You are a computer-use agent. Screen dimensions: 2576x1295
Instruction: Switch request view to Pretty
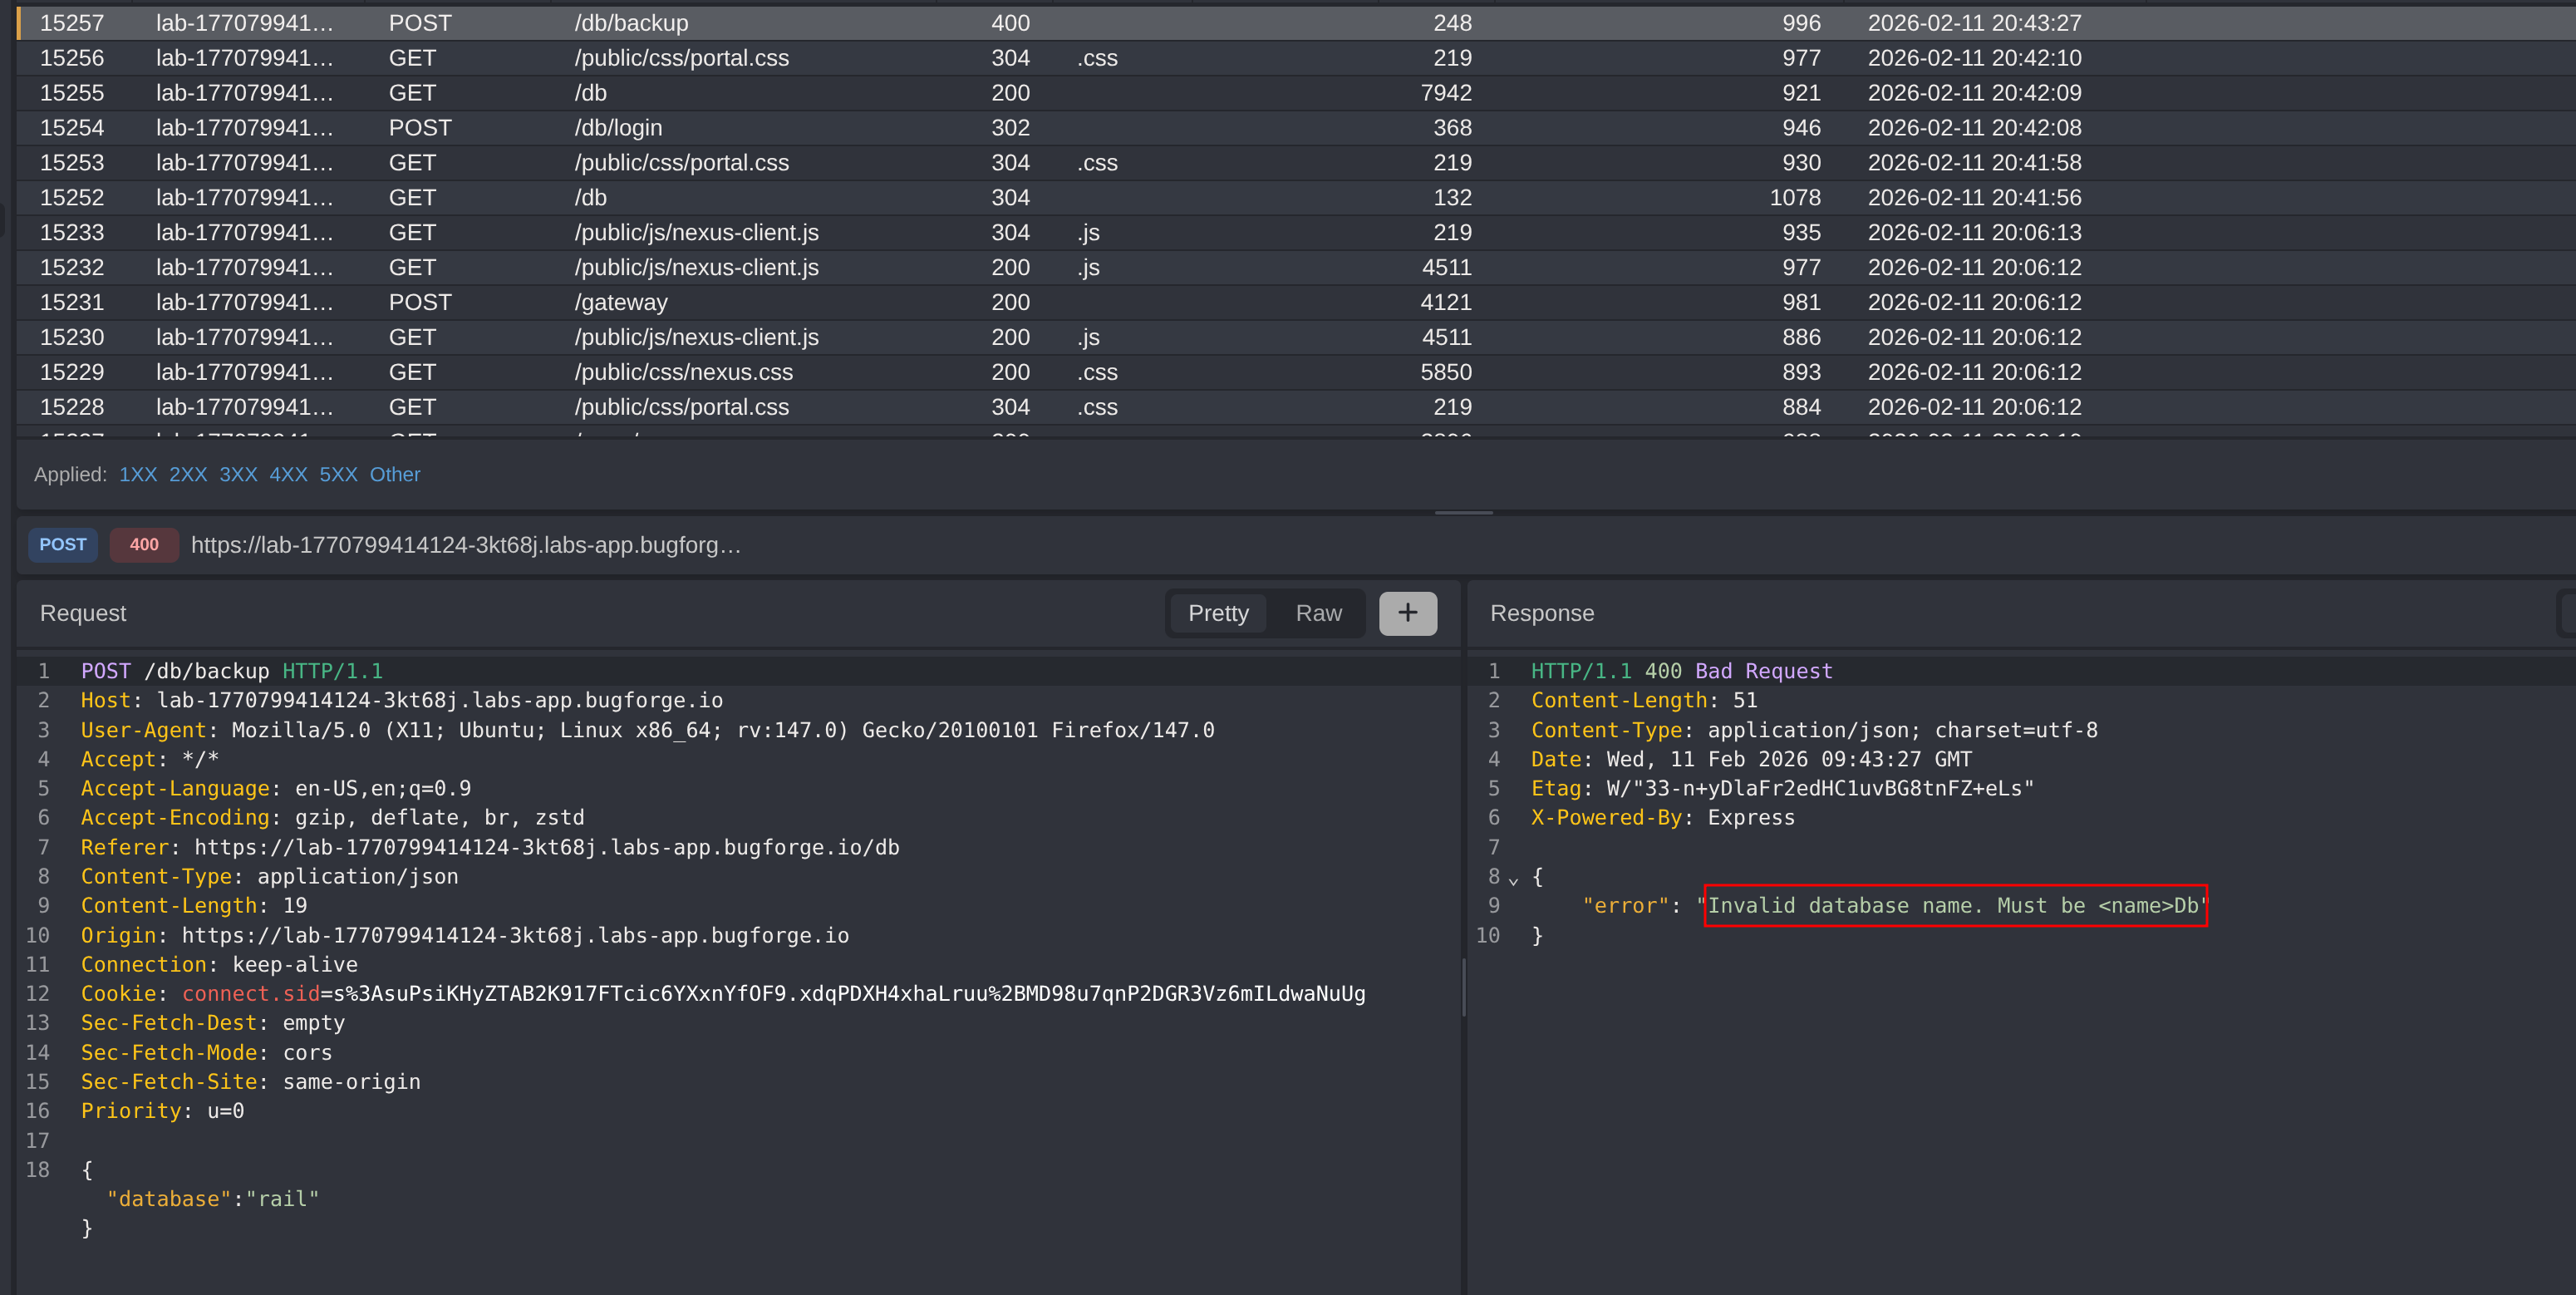(x=1217, y=613)
